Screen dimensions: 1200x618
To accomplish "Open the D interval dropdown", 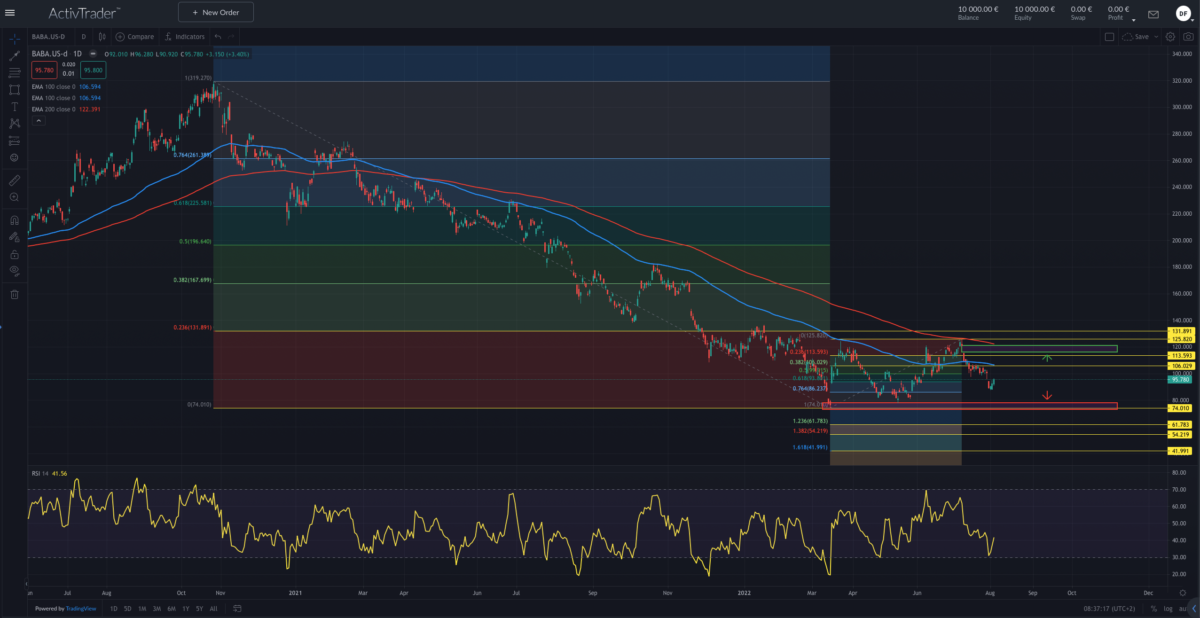I will click(84, 37).
